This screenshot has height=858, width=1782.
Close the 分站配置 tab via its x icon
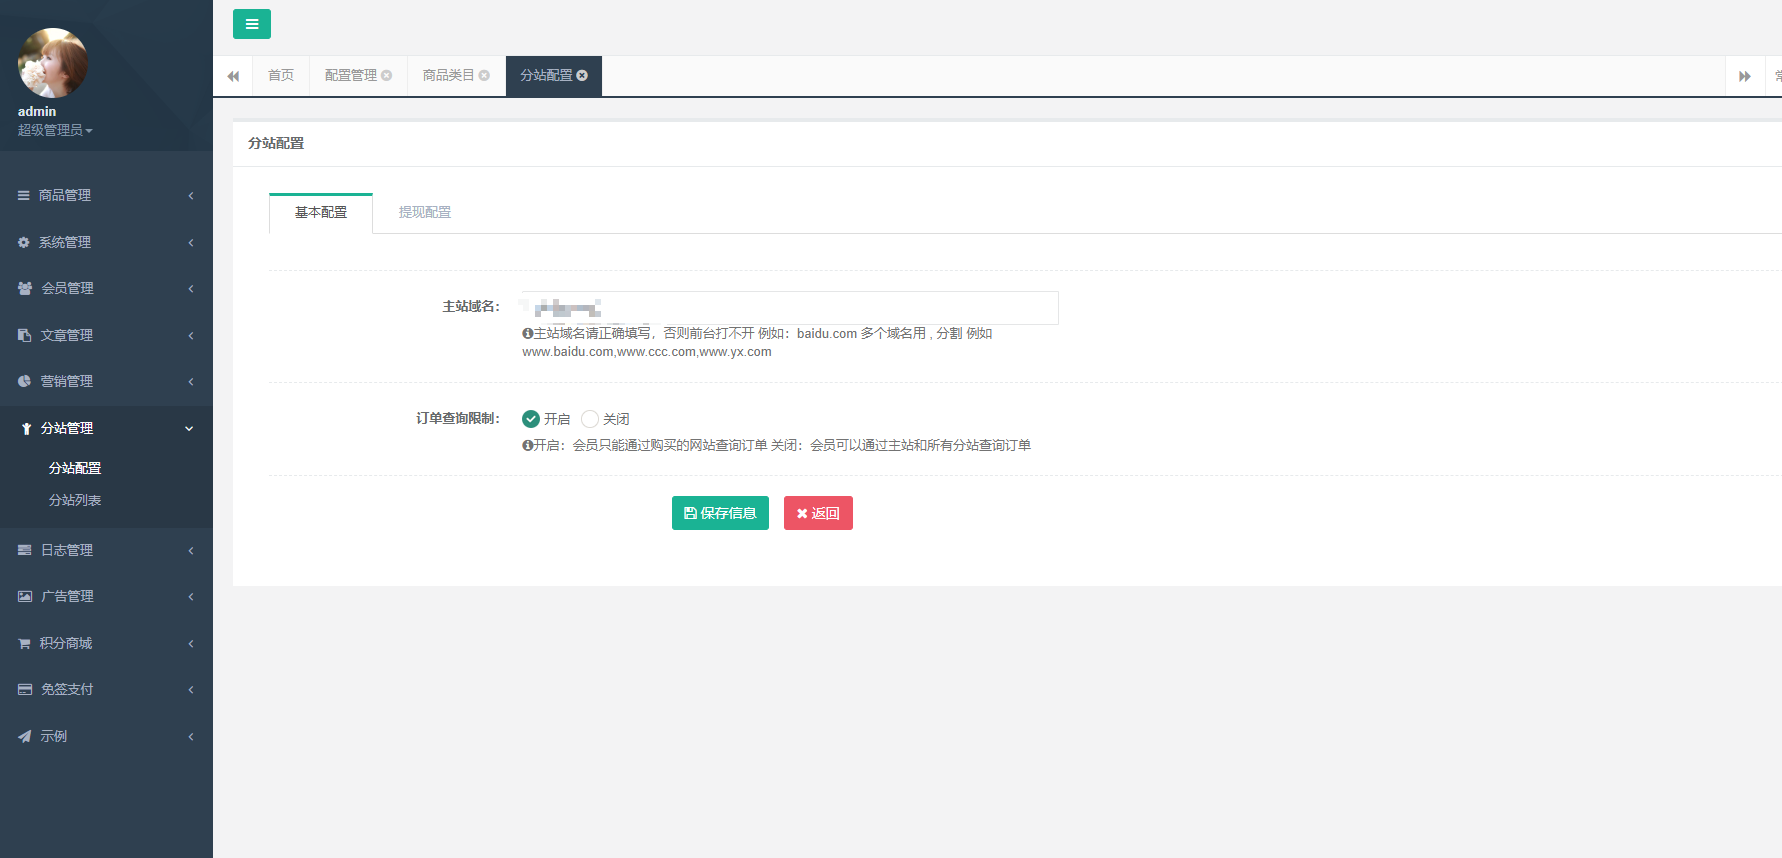(583, 76)
